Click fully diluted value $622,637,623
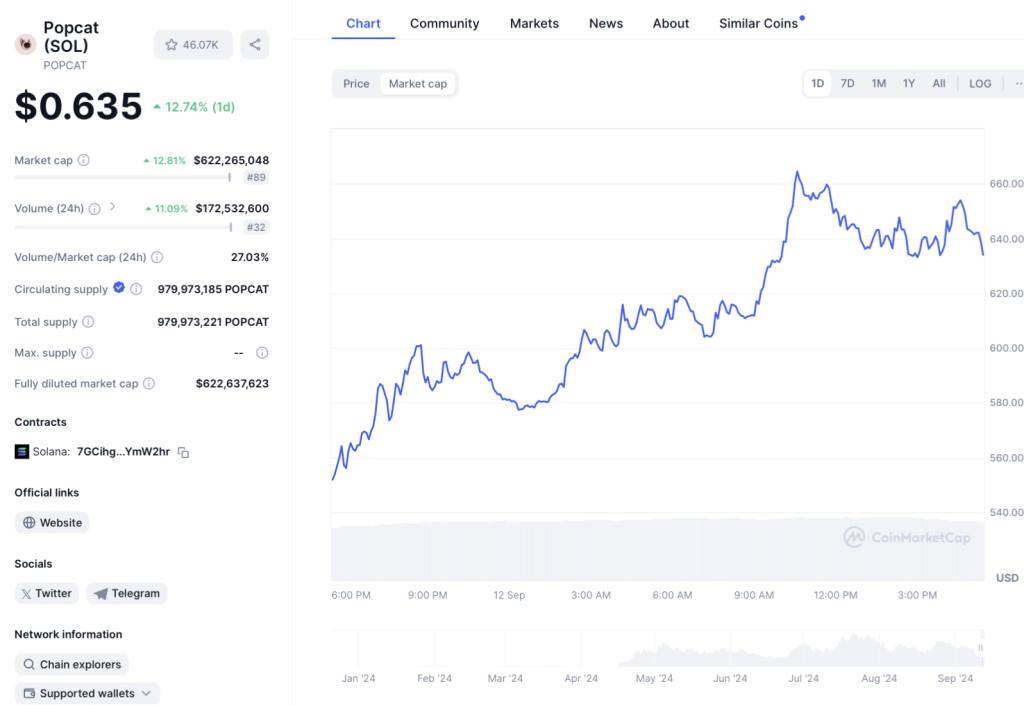This screenshot has width=1024, height=705. [x=232, y=383]
